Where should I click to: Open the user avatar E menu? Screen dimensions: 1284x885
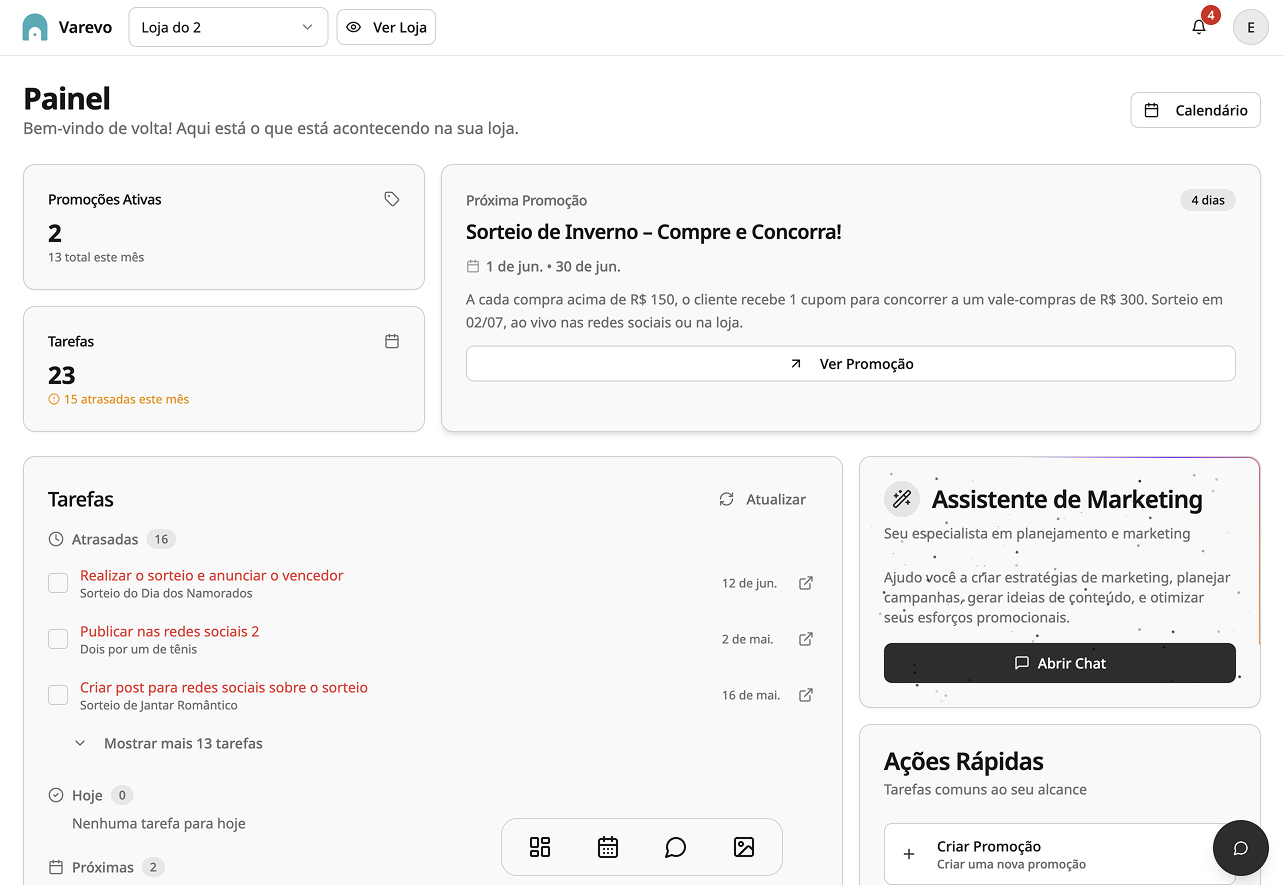coord(1250,27)
